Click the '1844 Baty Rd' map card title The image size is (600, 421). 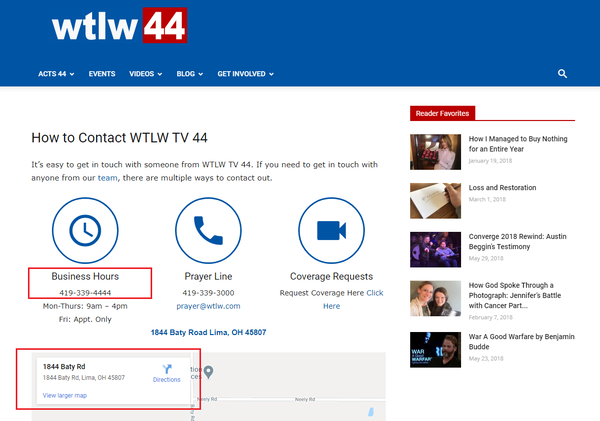[64, 367]
